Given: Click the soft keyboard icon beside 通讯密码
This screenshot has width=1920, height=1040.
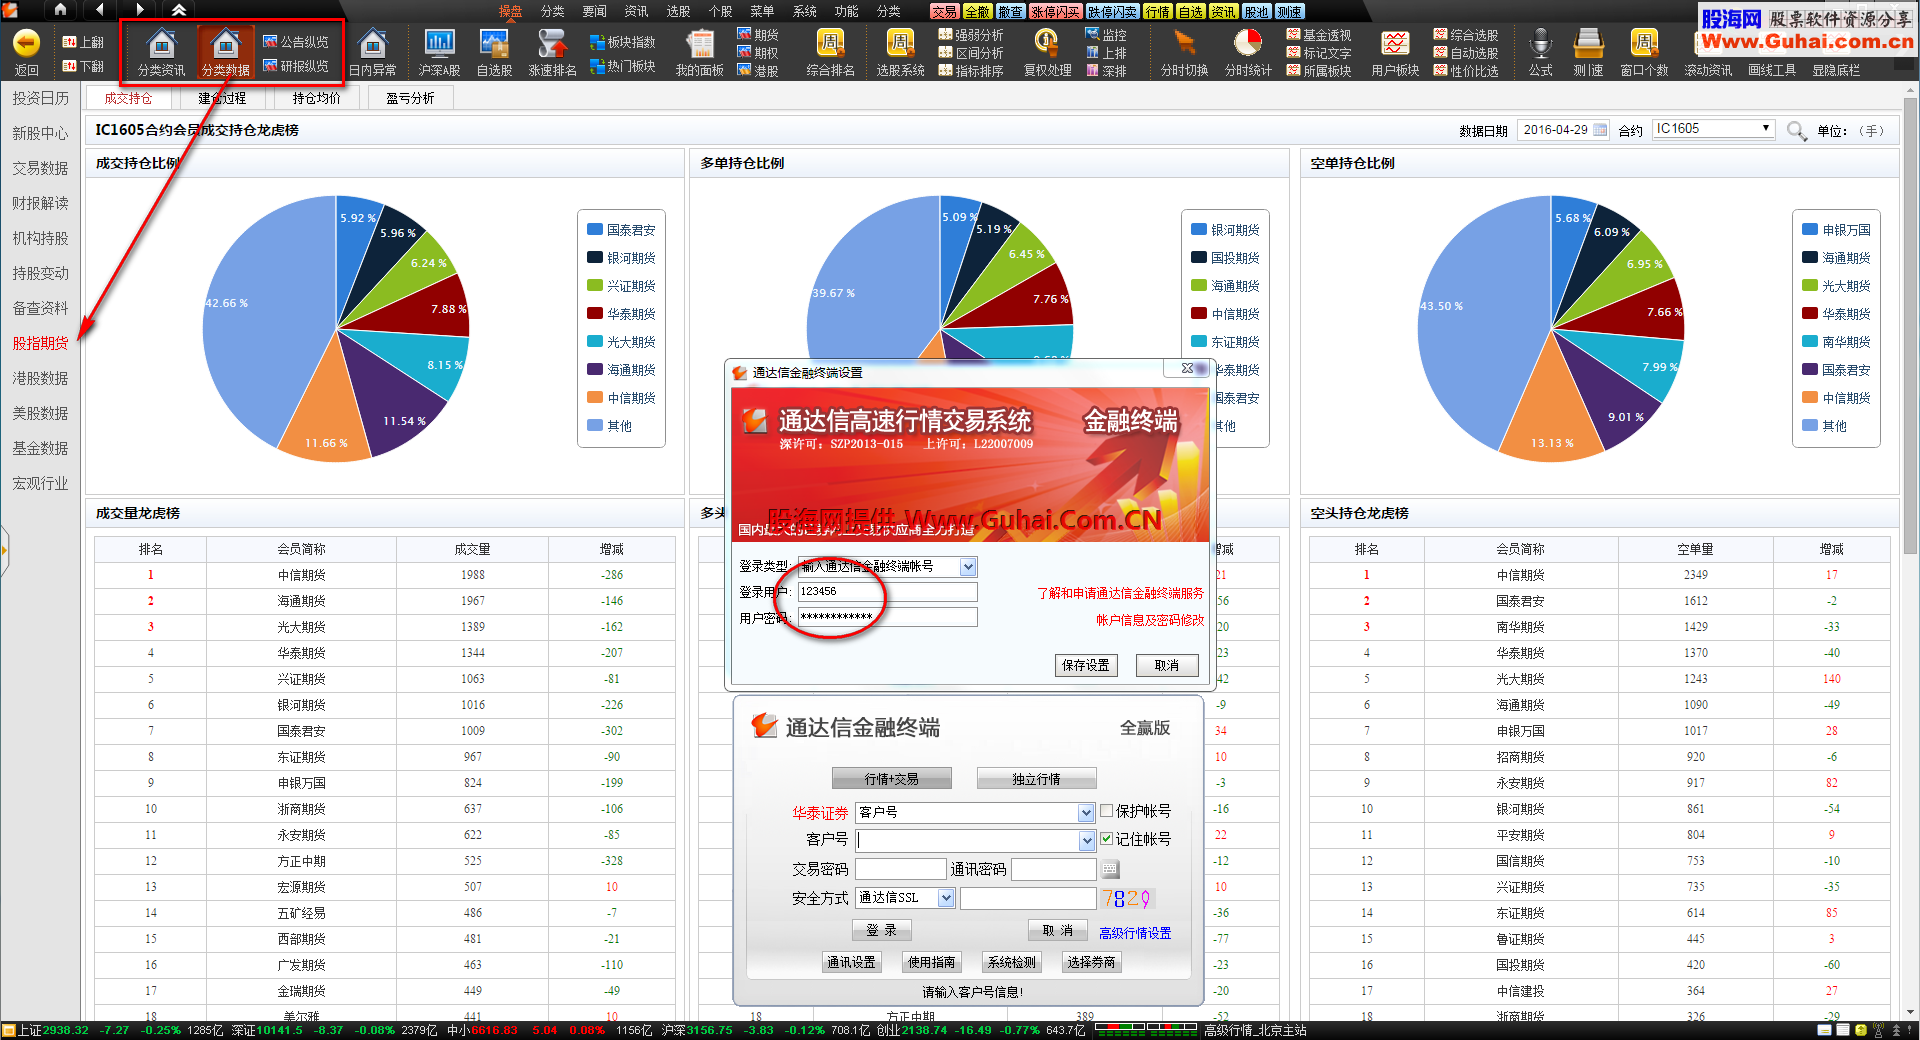Looking at the screenshot, I should pos(1110,869).
